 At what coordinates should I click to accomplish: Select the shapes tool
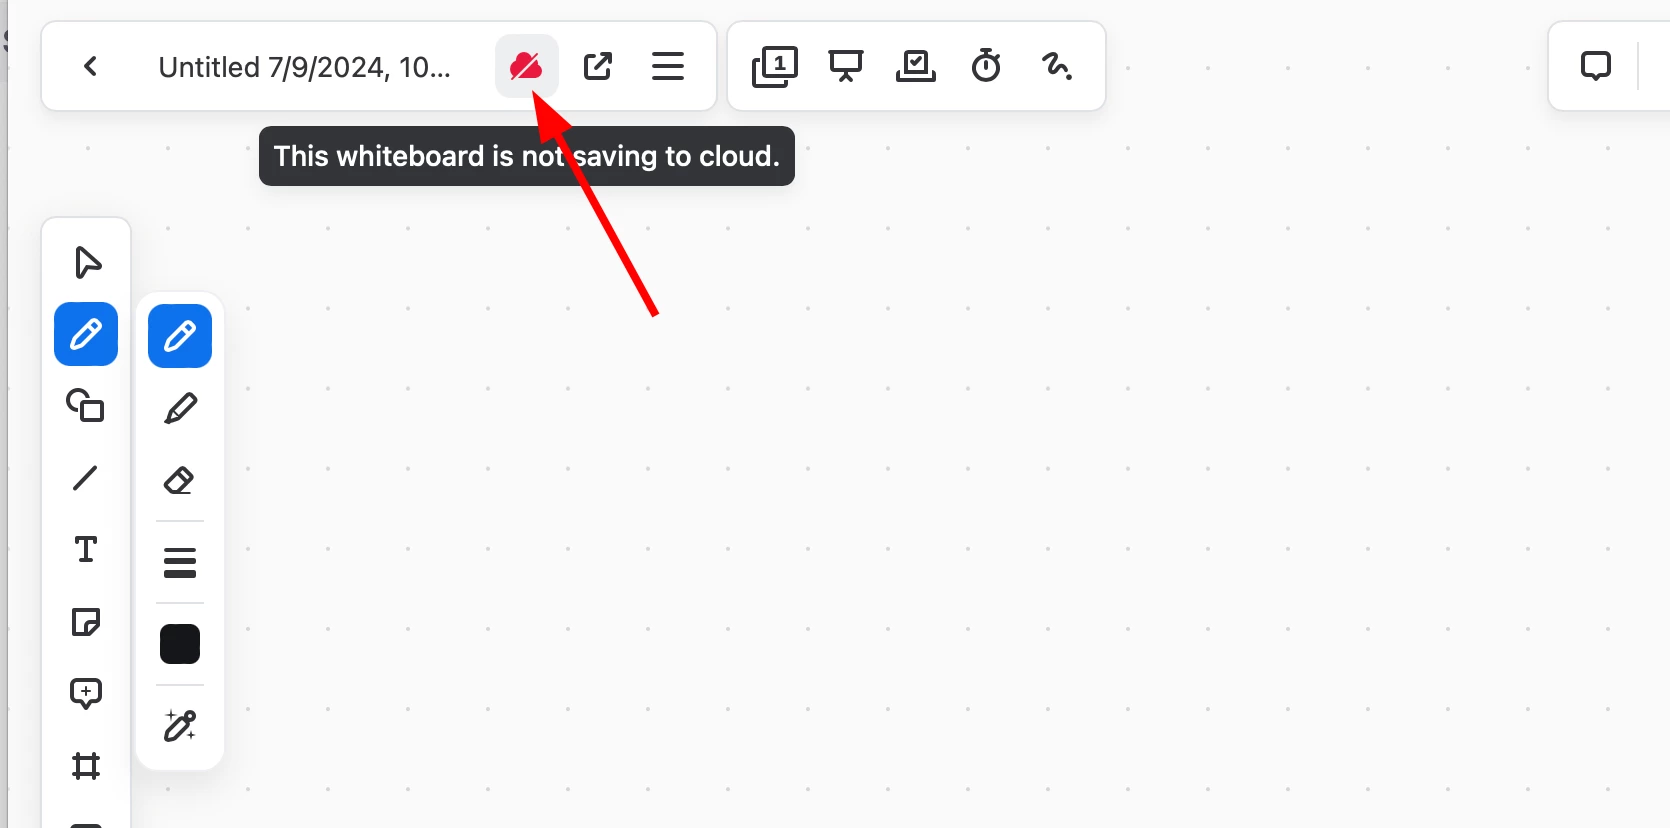point(86,406)
